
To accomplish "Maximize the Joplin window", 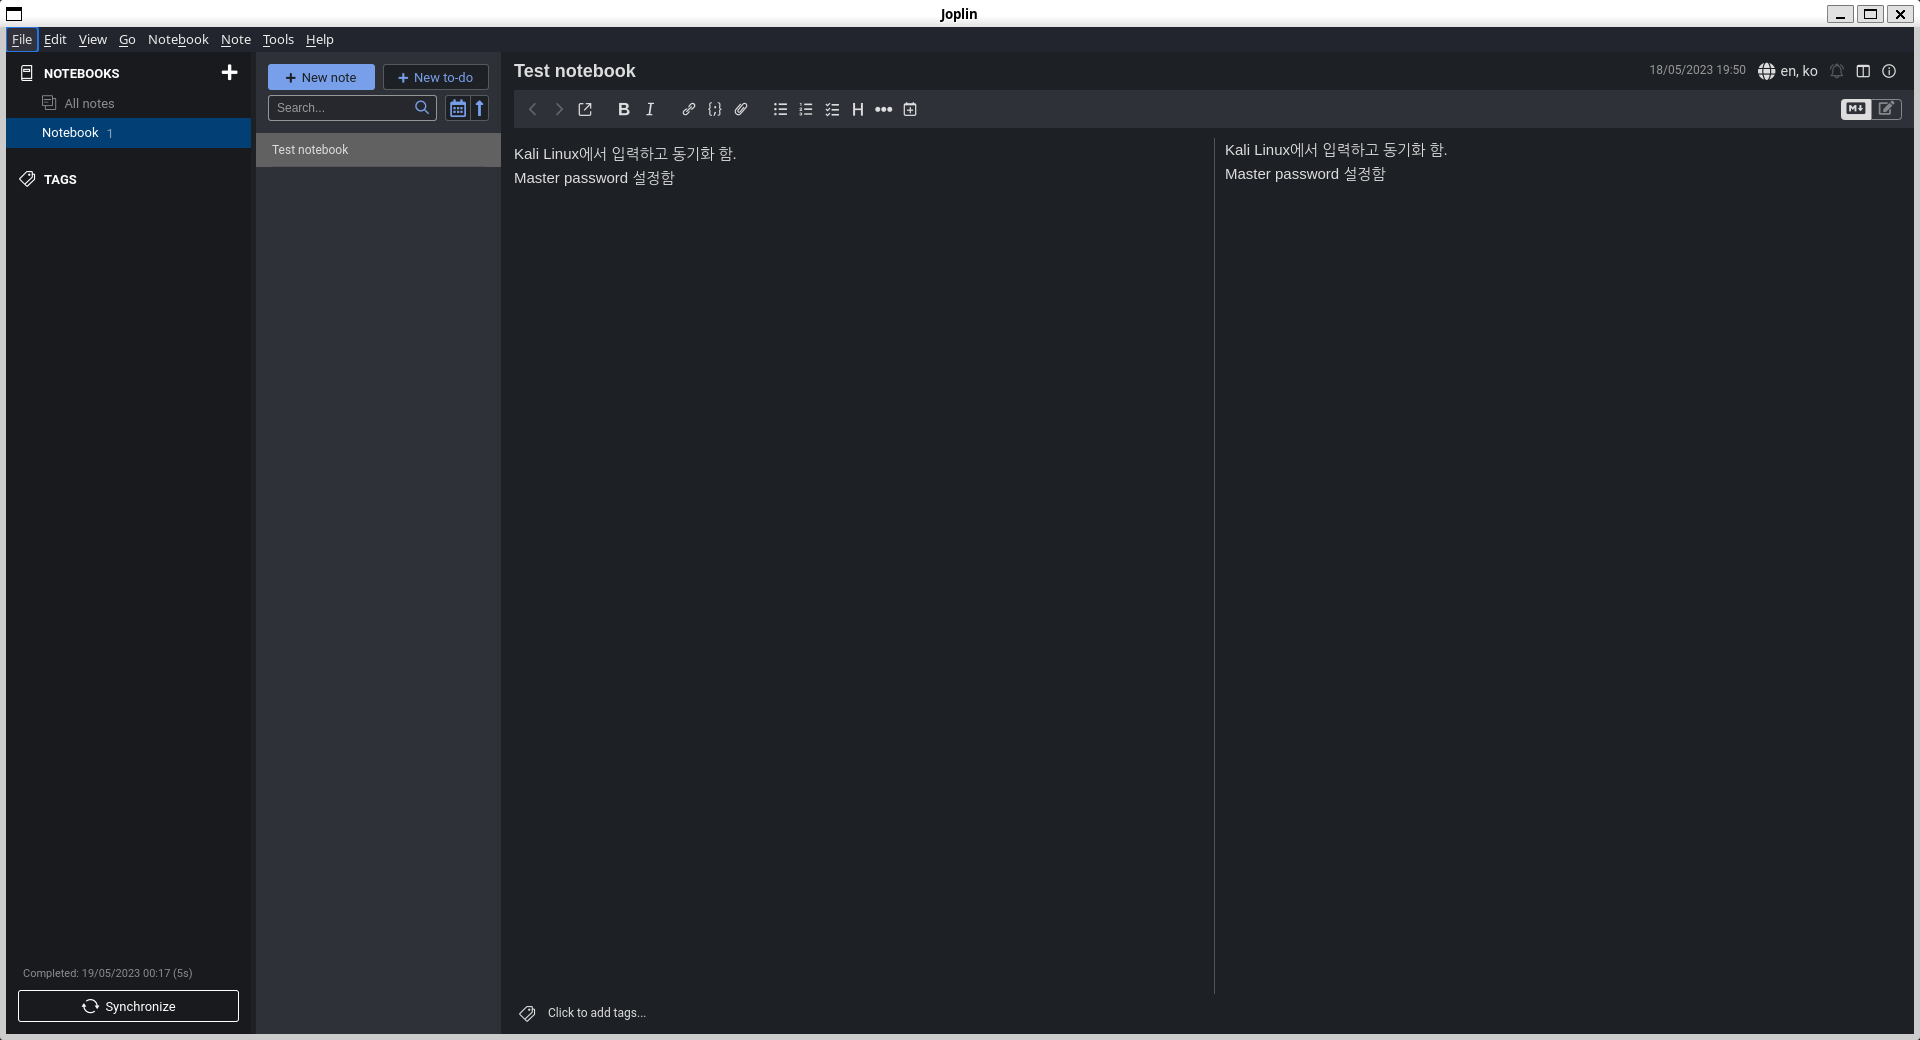I will tap(1870, 13).
